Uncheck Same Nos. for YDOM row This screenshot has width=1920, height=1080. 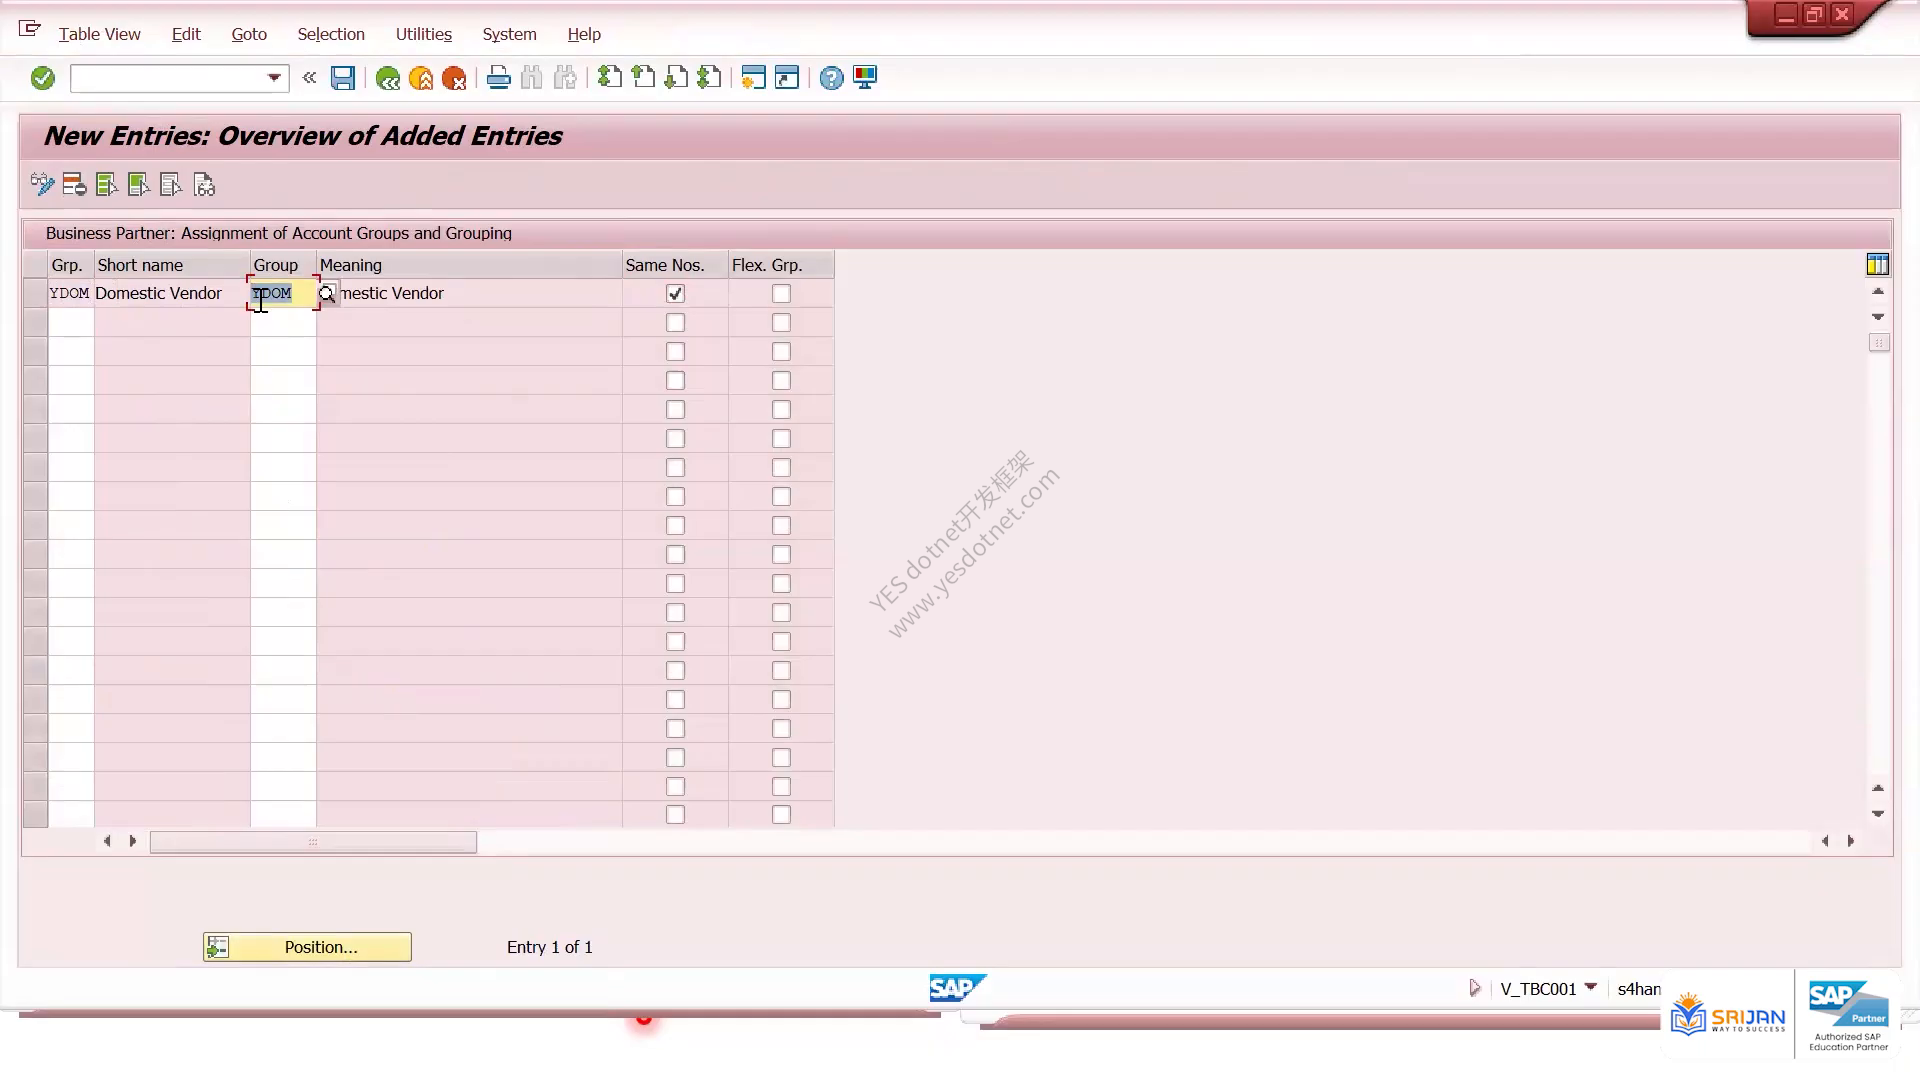pos(675,294)
